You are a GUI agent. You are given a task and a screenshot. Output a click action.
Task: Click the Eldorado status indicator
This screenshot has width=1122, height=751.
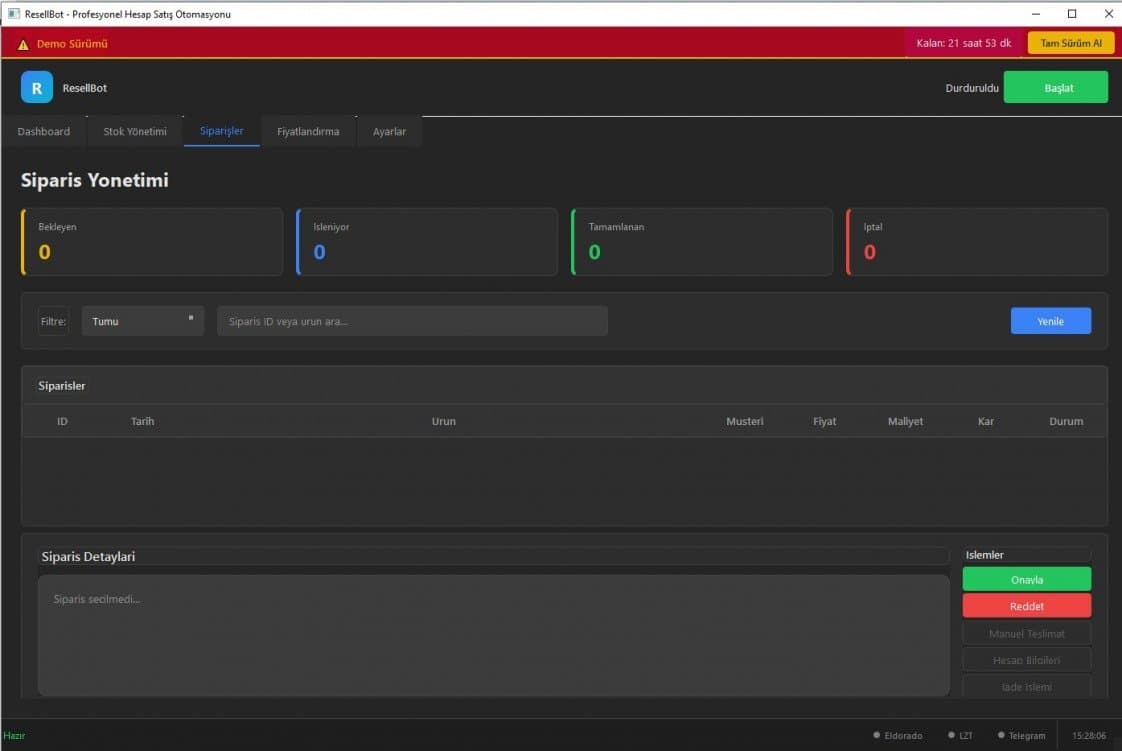pos(897,735)
